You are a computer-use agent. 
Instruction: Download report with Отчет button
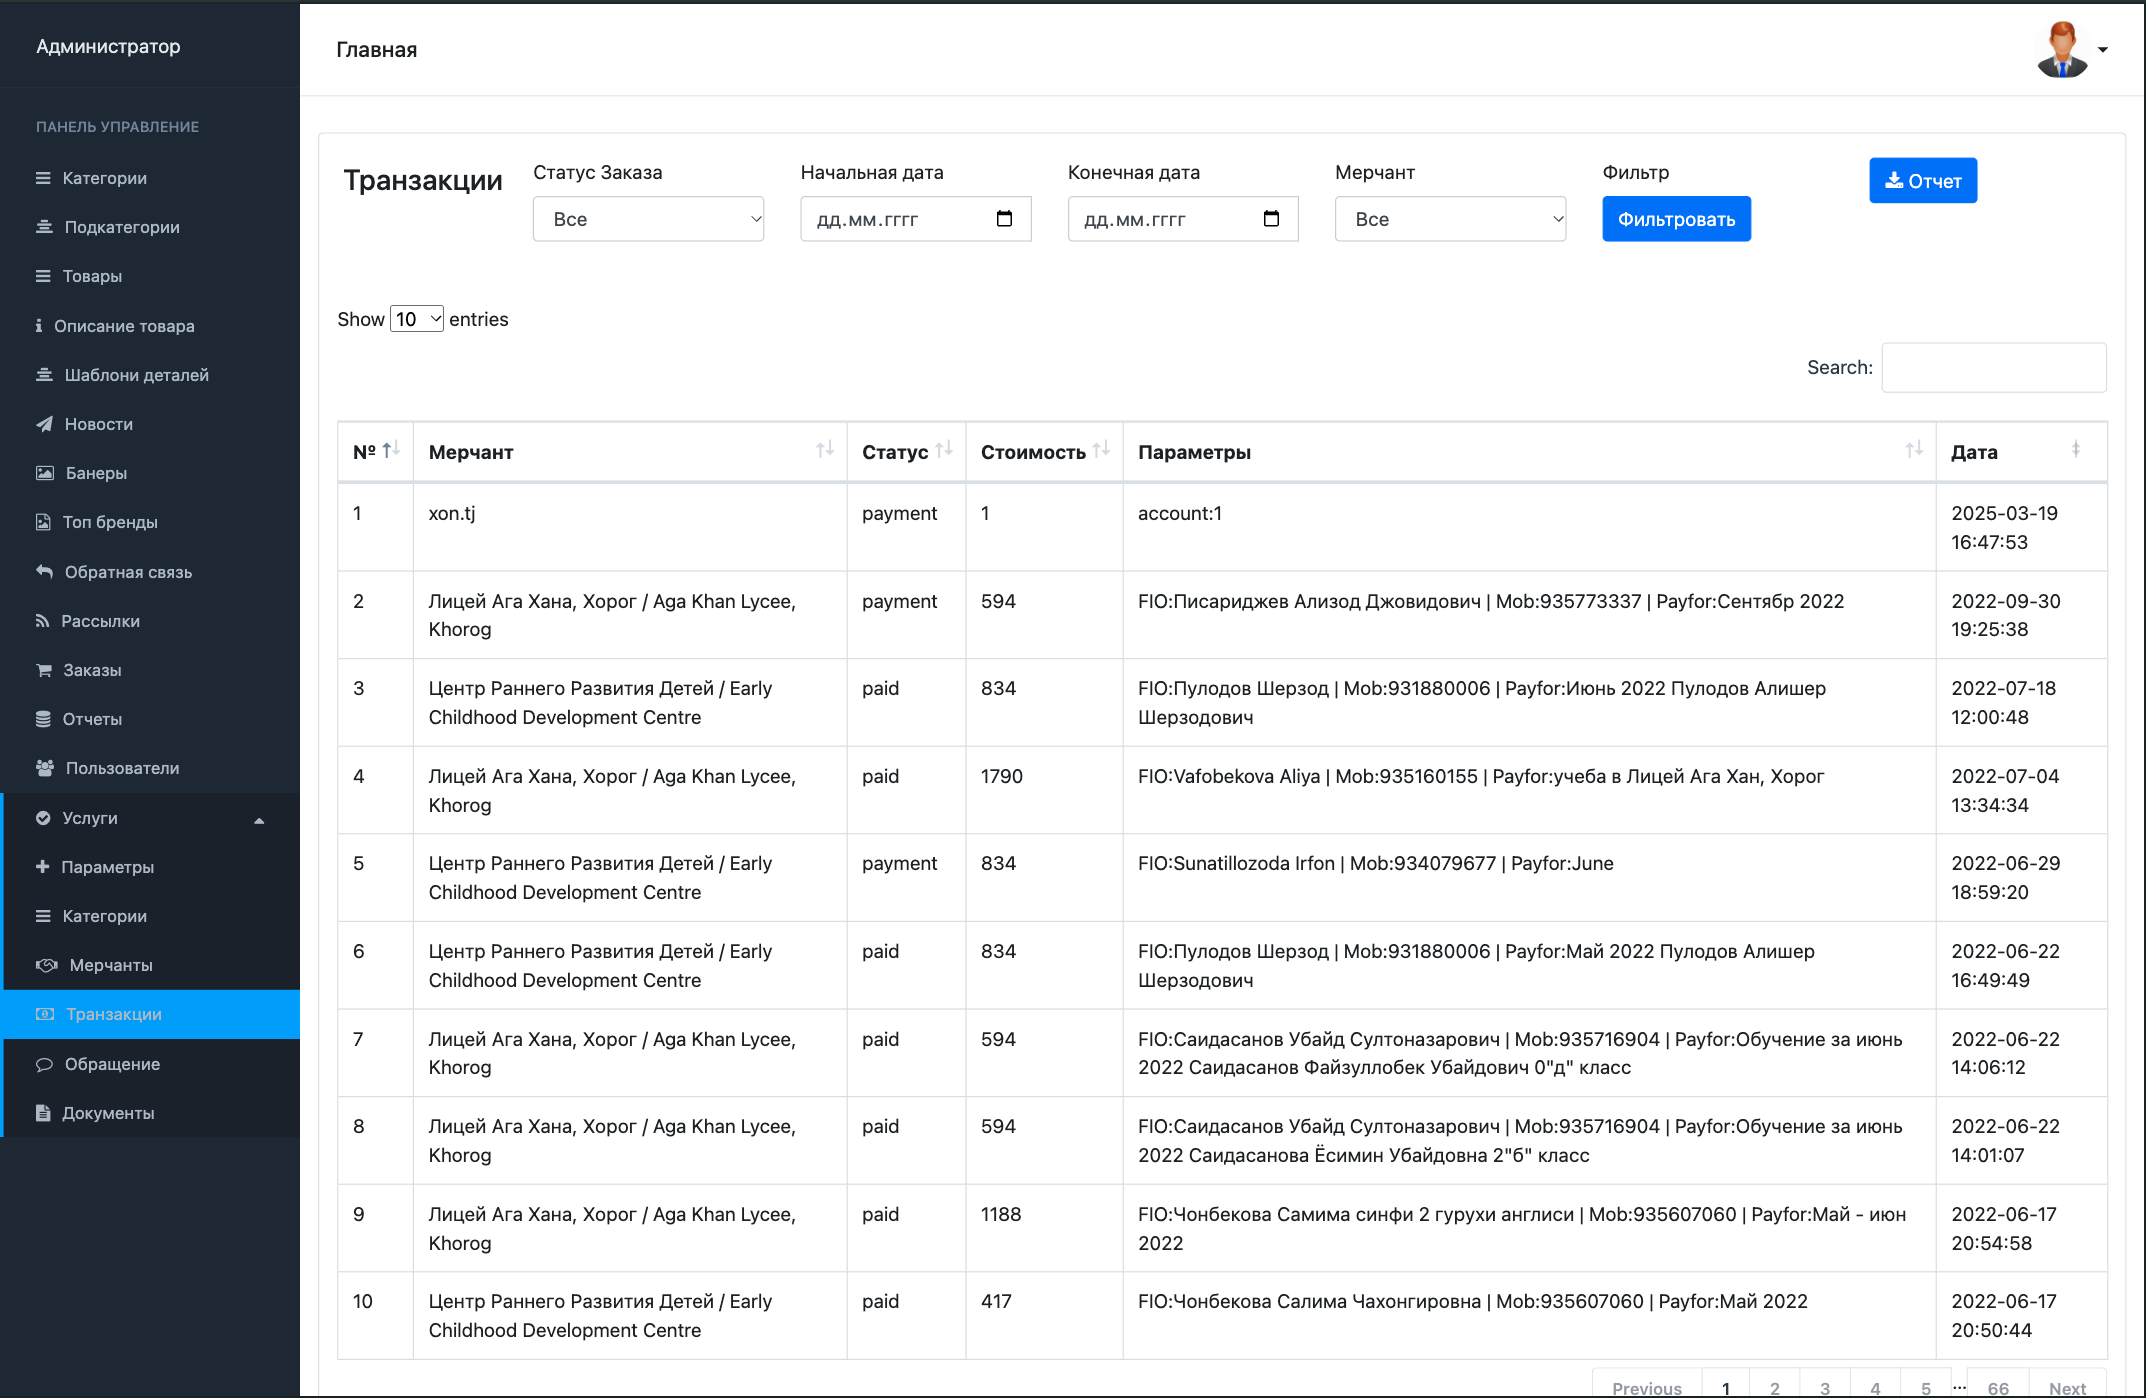point(1923,181)
